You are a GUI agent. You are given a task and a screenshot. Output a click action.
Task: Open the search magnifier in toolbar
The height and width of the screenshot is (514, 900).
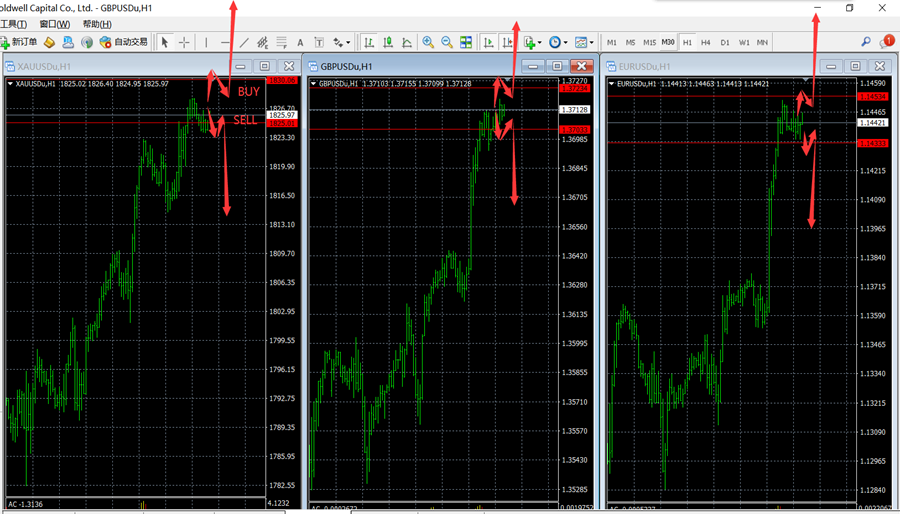click(866, 42)
